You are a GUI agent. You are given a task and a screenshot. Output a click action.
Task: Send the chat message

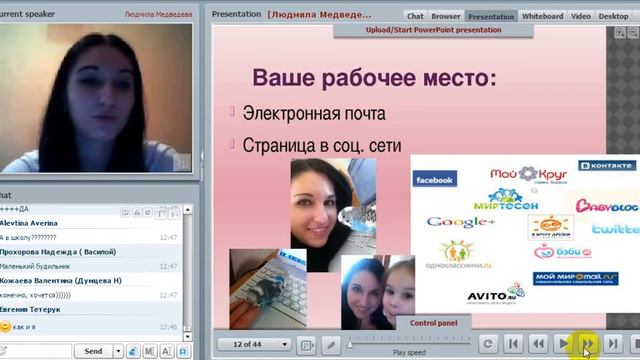[x=93, y=351]
